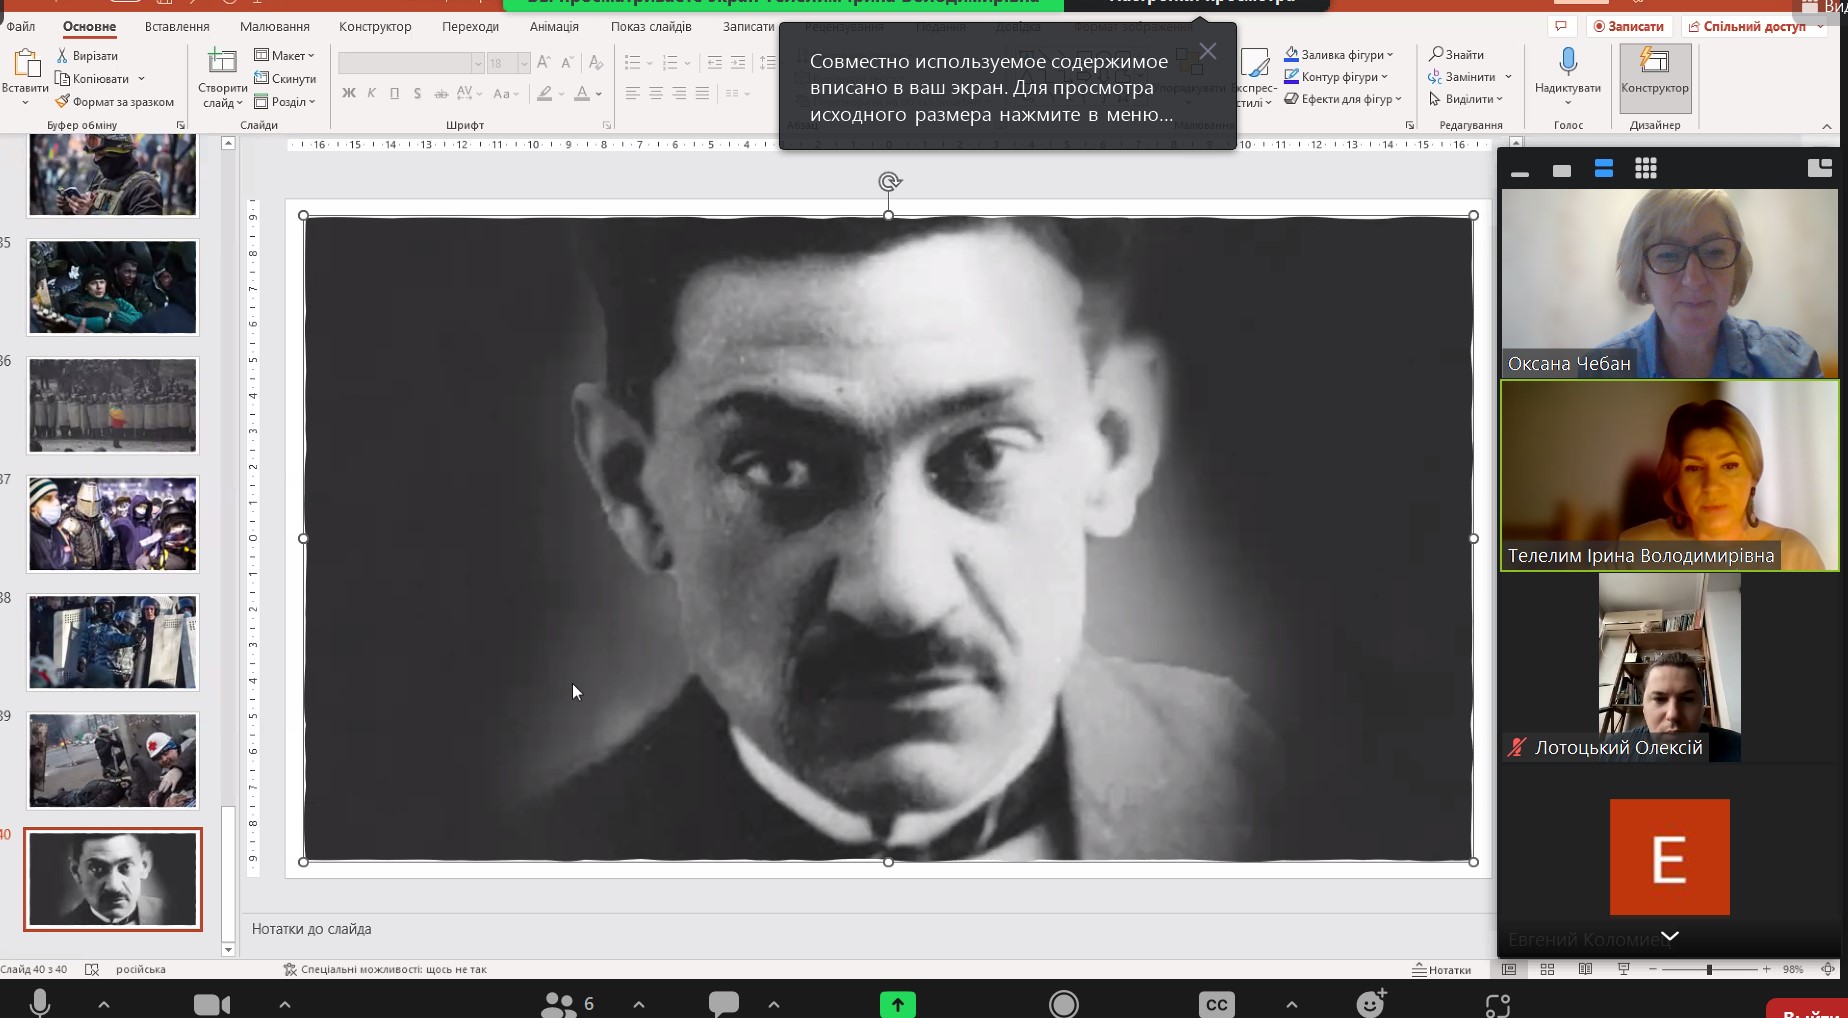This screenshot has height=1018, width=1848.
Task: Expand the Select (Виділити) dropdown
Action: pos(1467,99)
